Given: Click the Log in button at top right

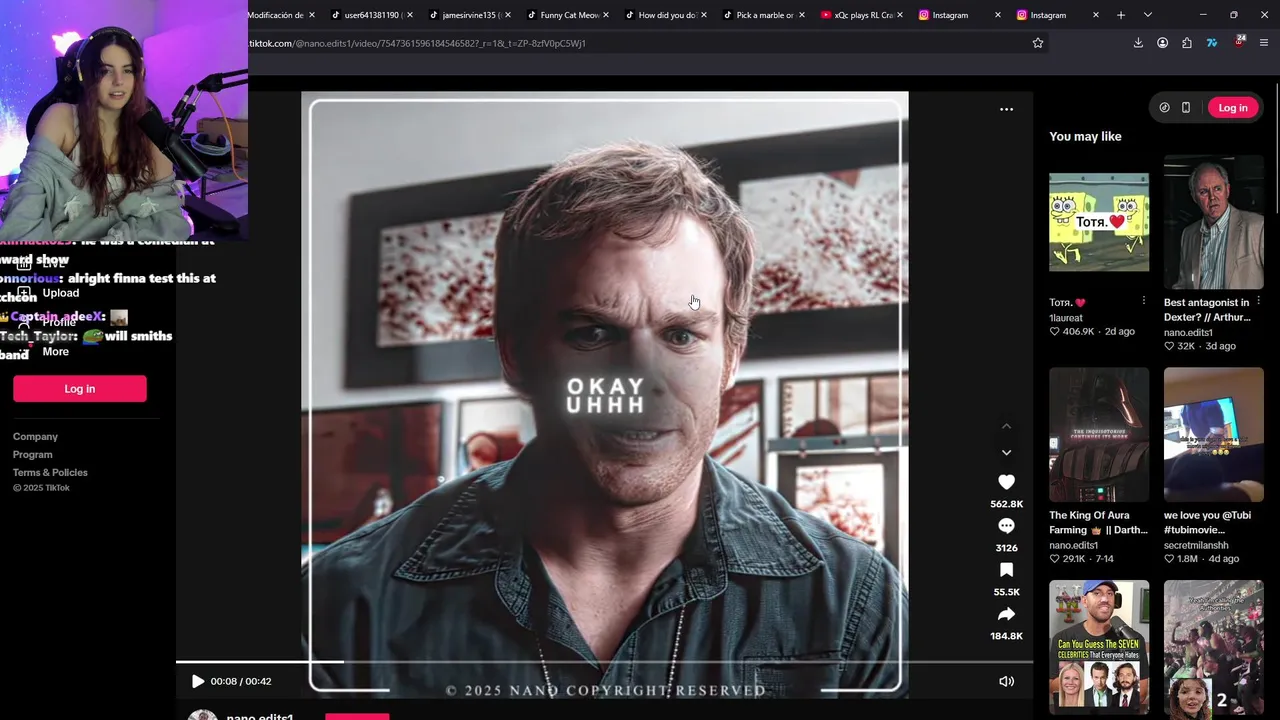Looking at the screenshot, I should [x=1233, y=108].
